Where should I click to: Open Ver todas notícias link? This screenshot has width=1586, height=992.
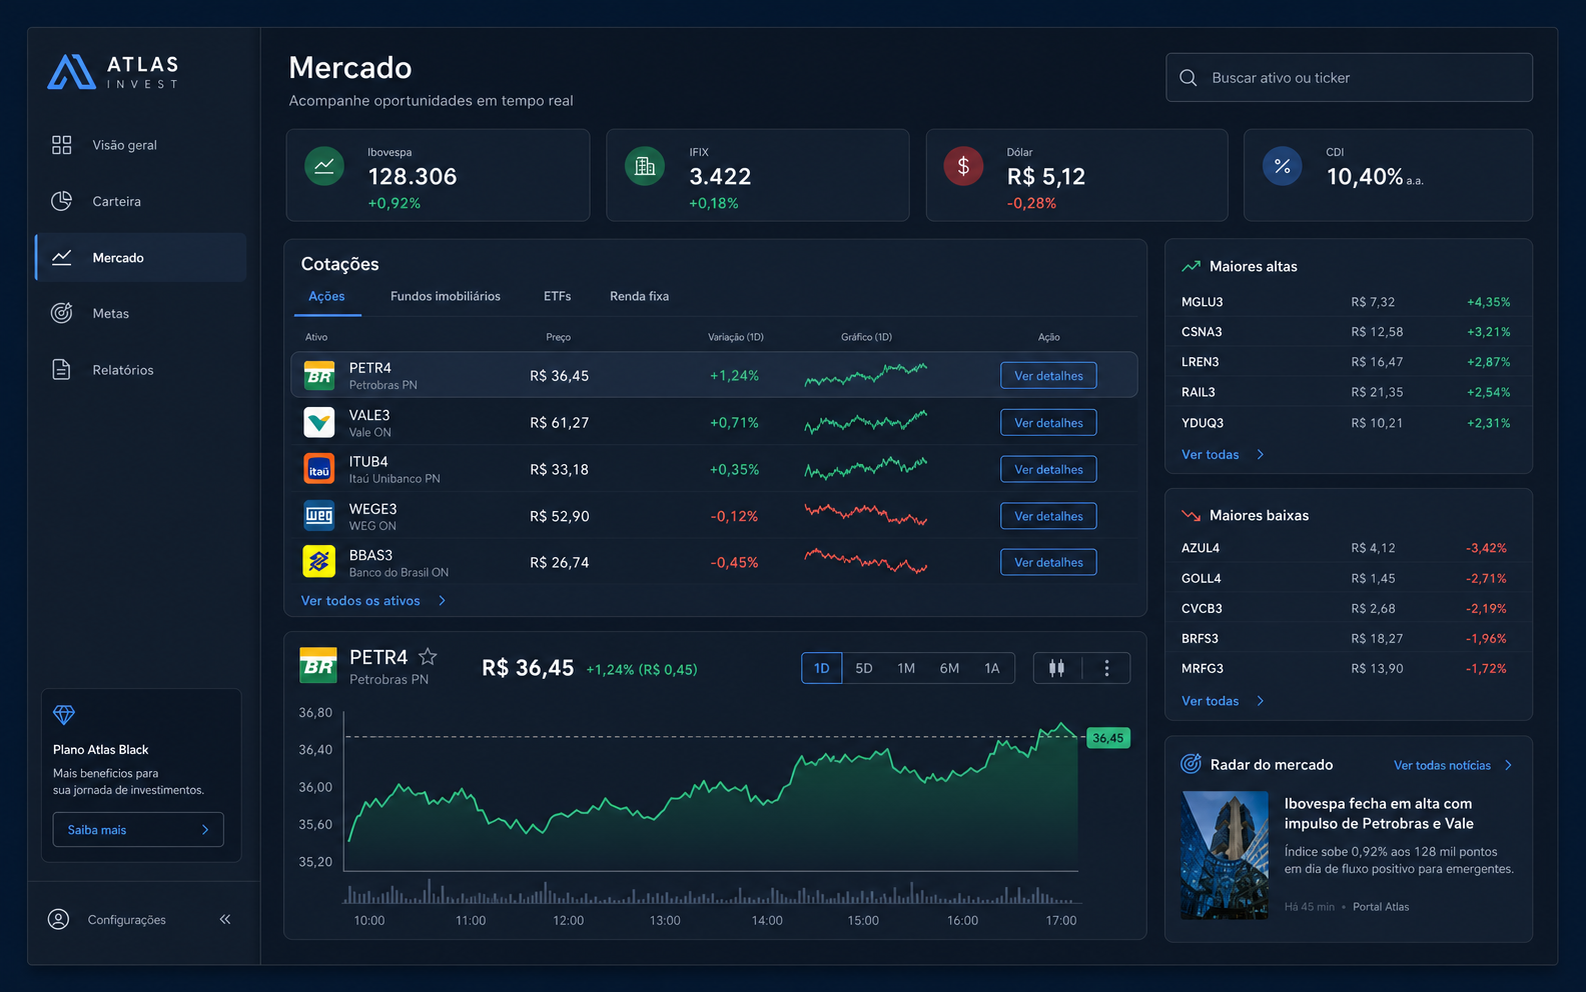point(1453,766)
